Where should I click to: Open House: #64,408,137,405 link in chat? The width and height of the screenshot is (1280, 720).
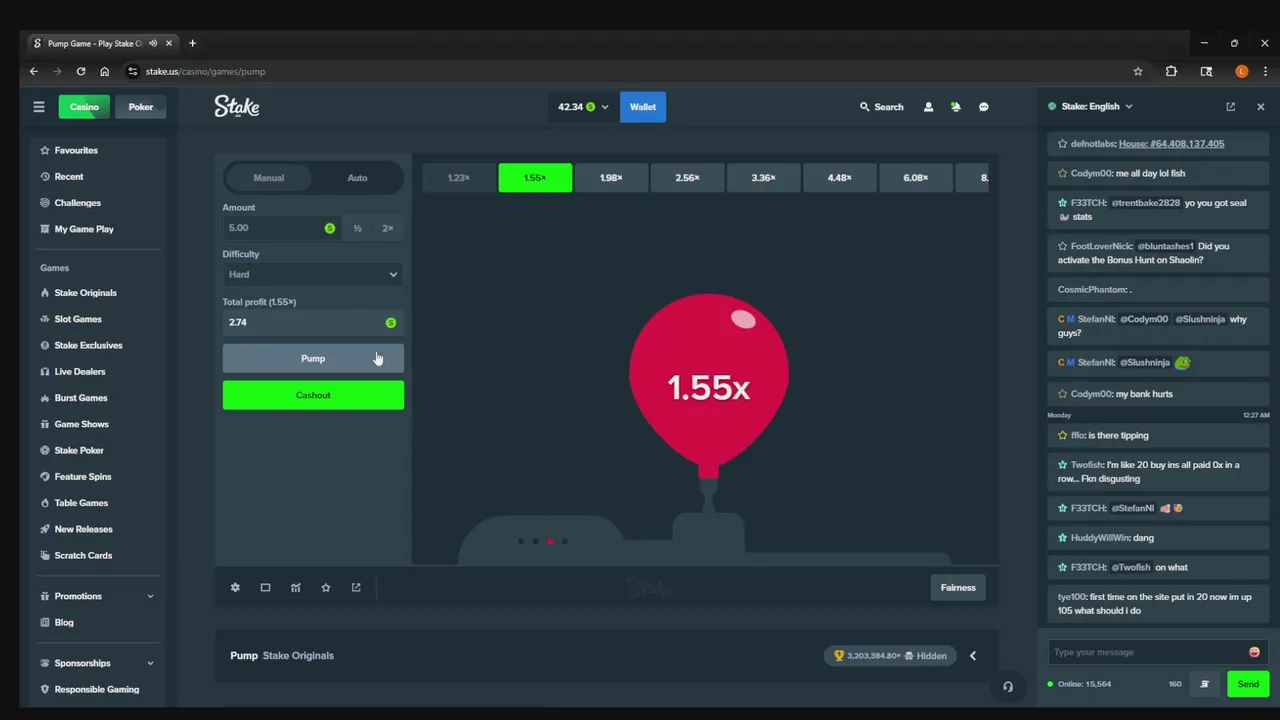(x=1171, y=144)
